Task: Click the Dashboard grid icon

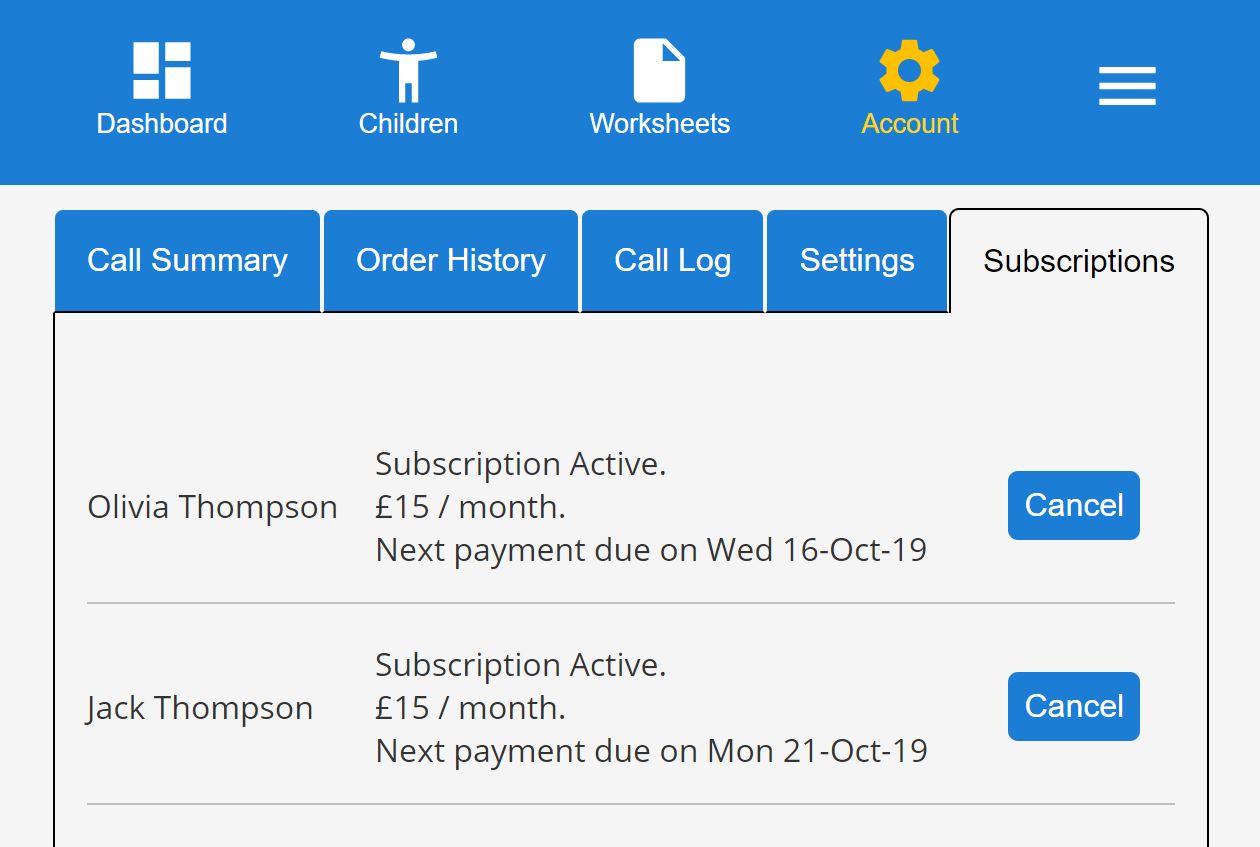Action: (x=162, y=70)
